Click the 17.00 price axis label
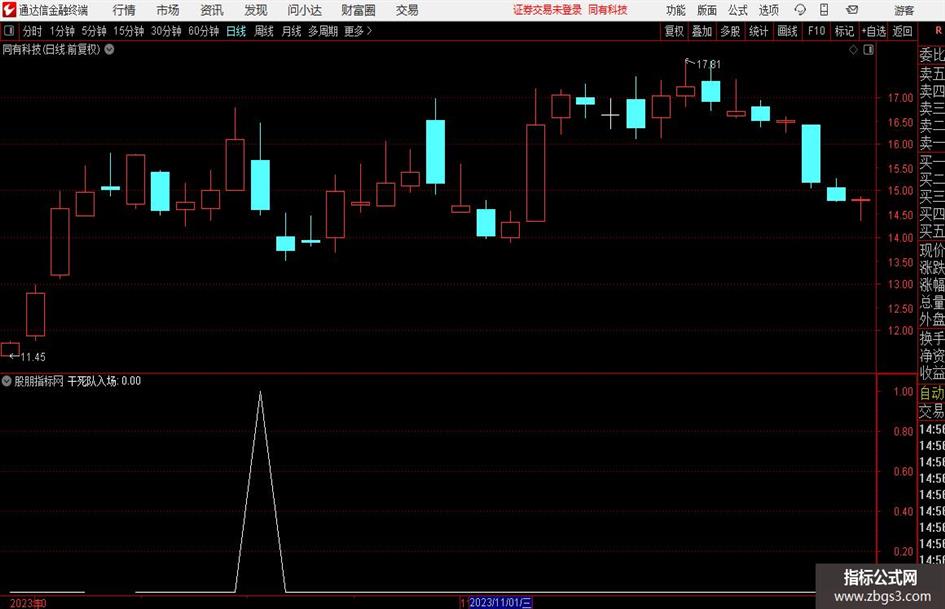Image resolution: width=945 pixels, height=609 pixels. point(900,98)
